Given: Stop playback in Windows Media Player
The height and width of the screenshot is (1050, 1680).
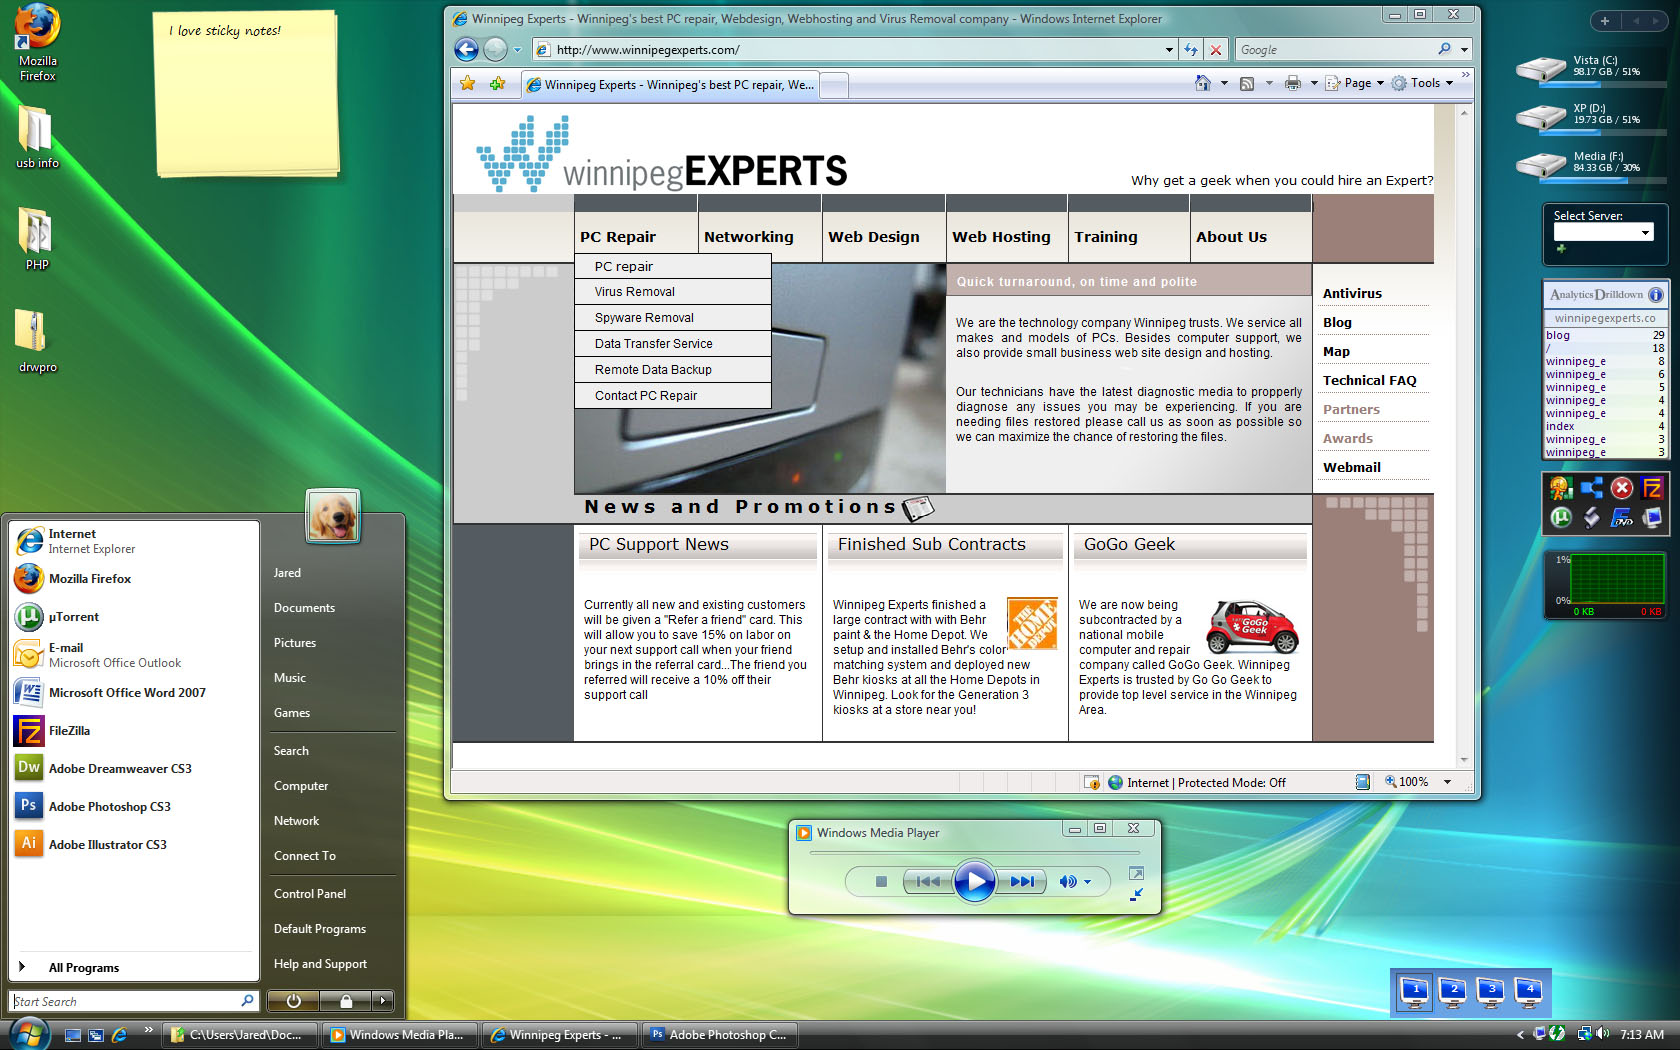Looking at the screenshot, I should [881, 881].
